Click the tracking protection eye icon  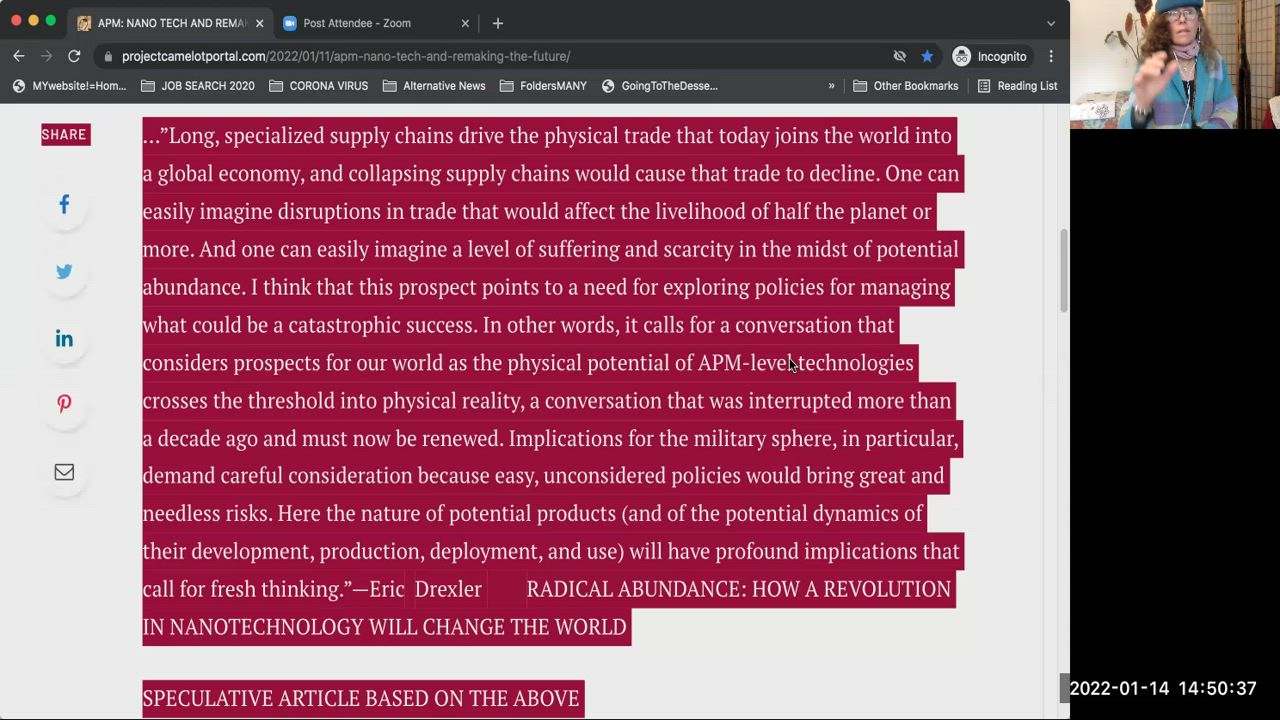tap(899, 57)
